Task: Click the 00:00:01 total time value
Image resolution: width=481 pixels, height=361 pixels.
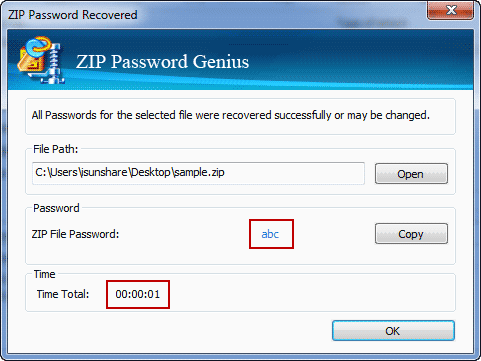Action: coord(138,294)
